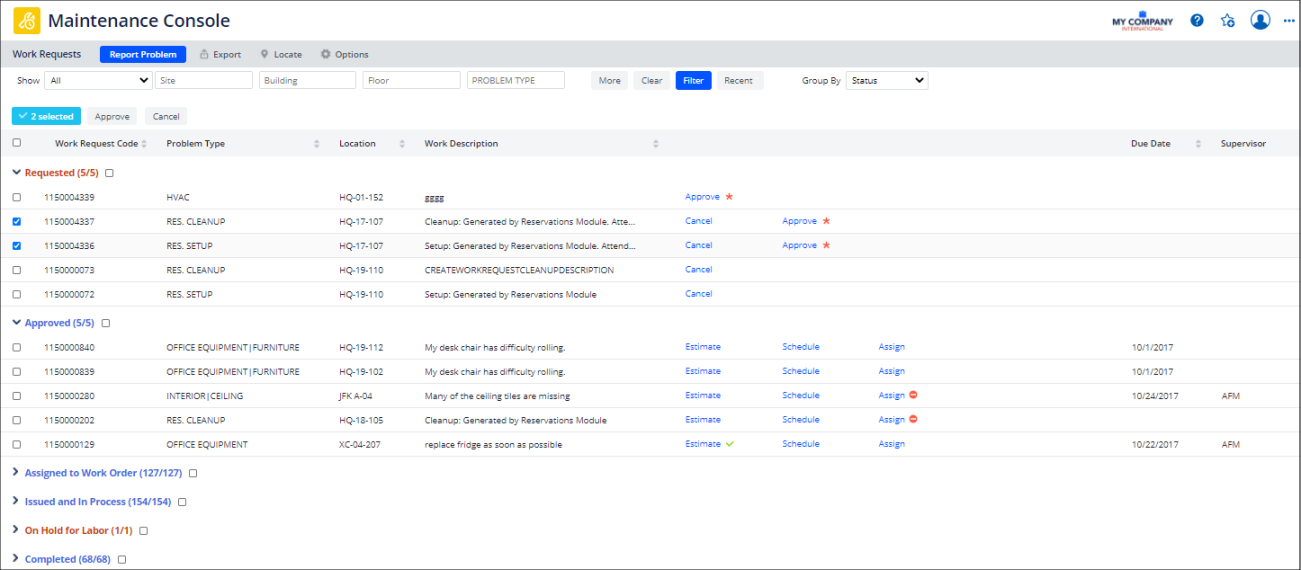
Task: Click the Building filter input field
Action: point(307,81)
